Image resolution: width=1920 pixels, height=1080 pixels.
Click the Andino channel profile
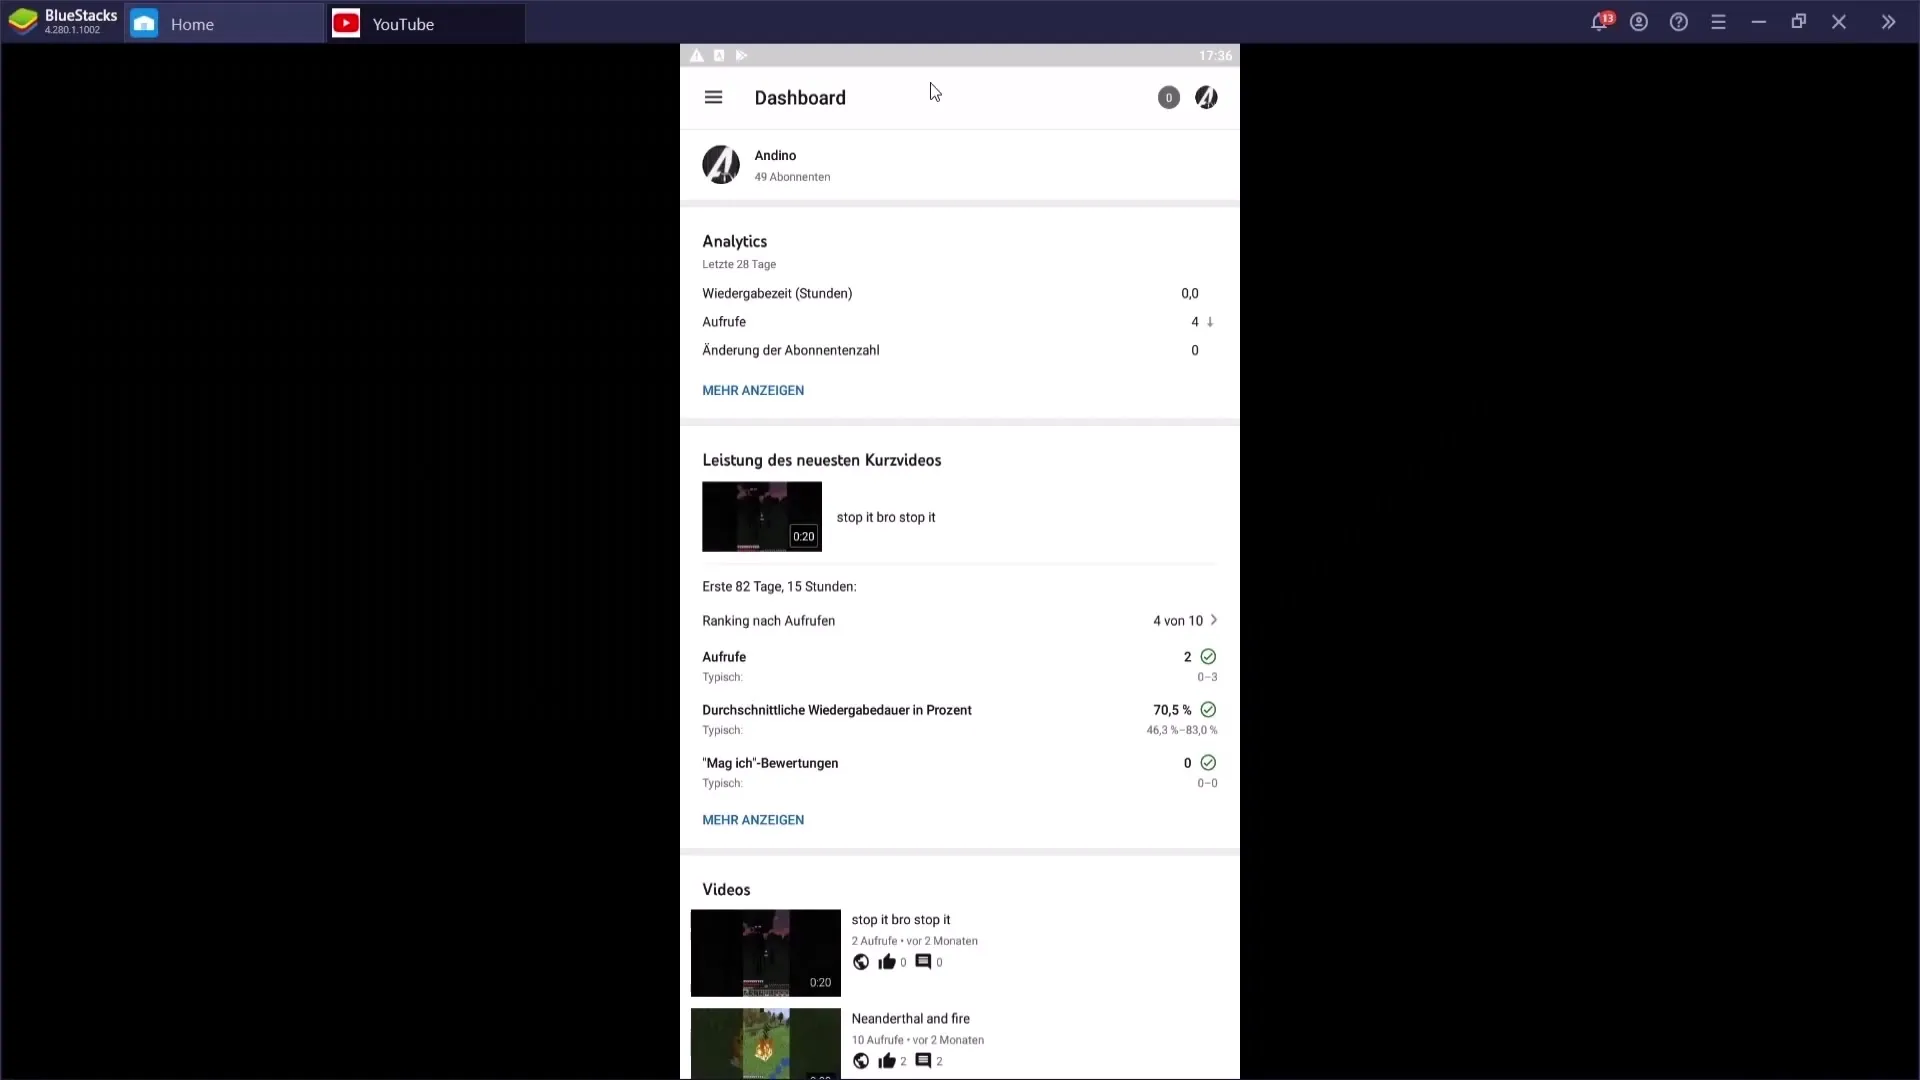click(721, 164)
